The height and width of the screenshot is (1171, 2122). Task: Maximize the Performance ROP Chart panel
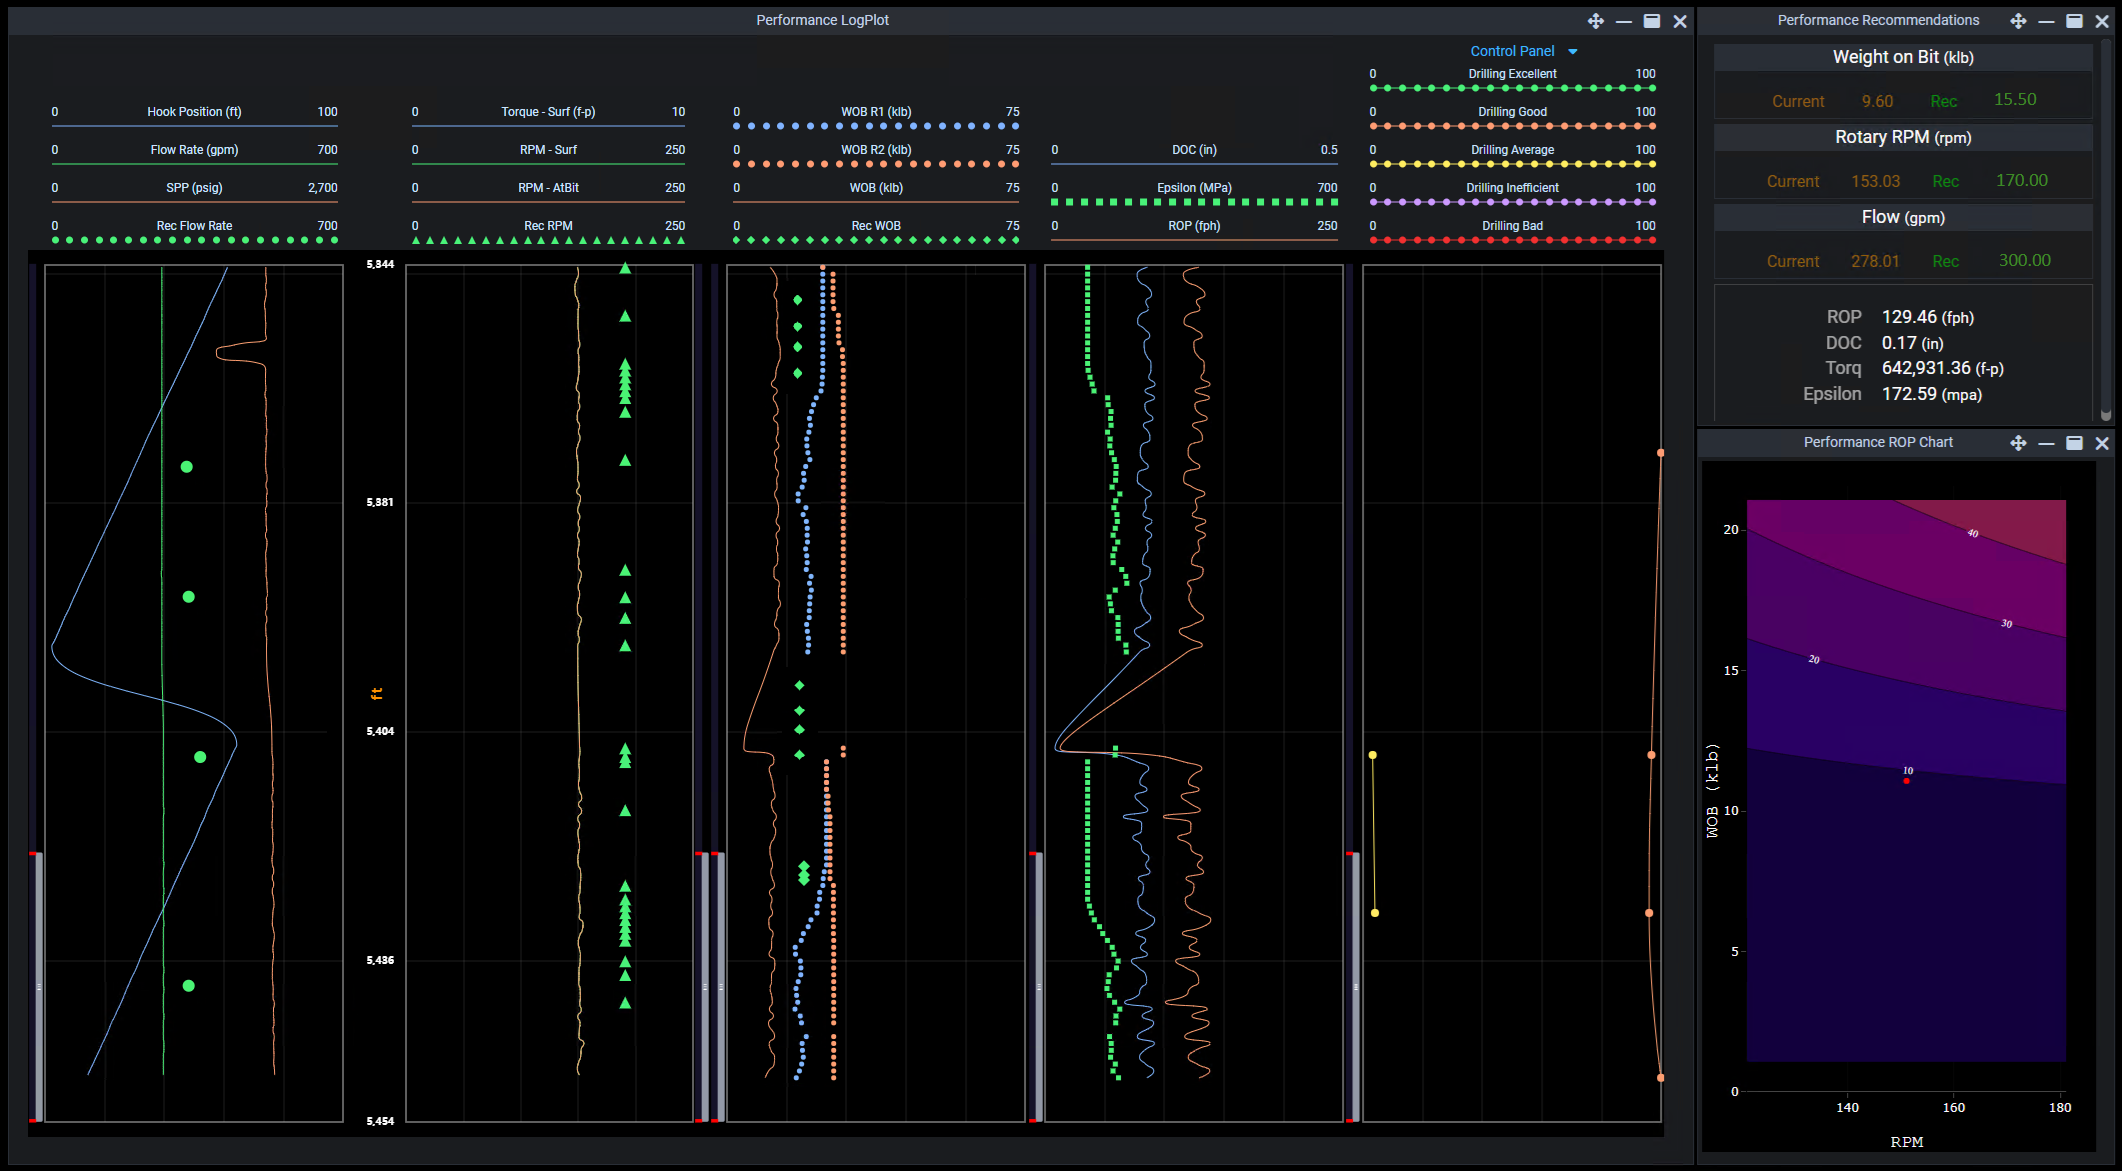click(x=2075, y=443)
